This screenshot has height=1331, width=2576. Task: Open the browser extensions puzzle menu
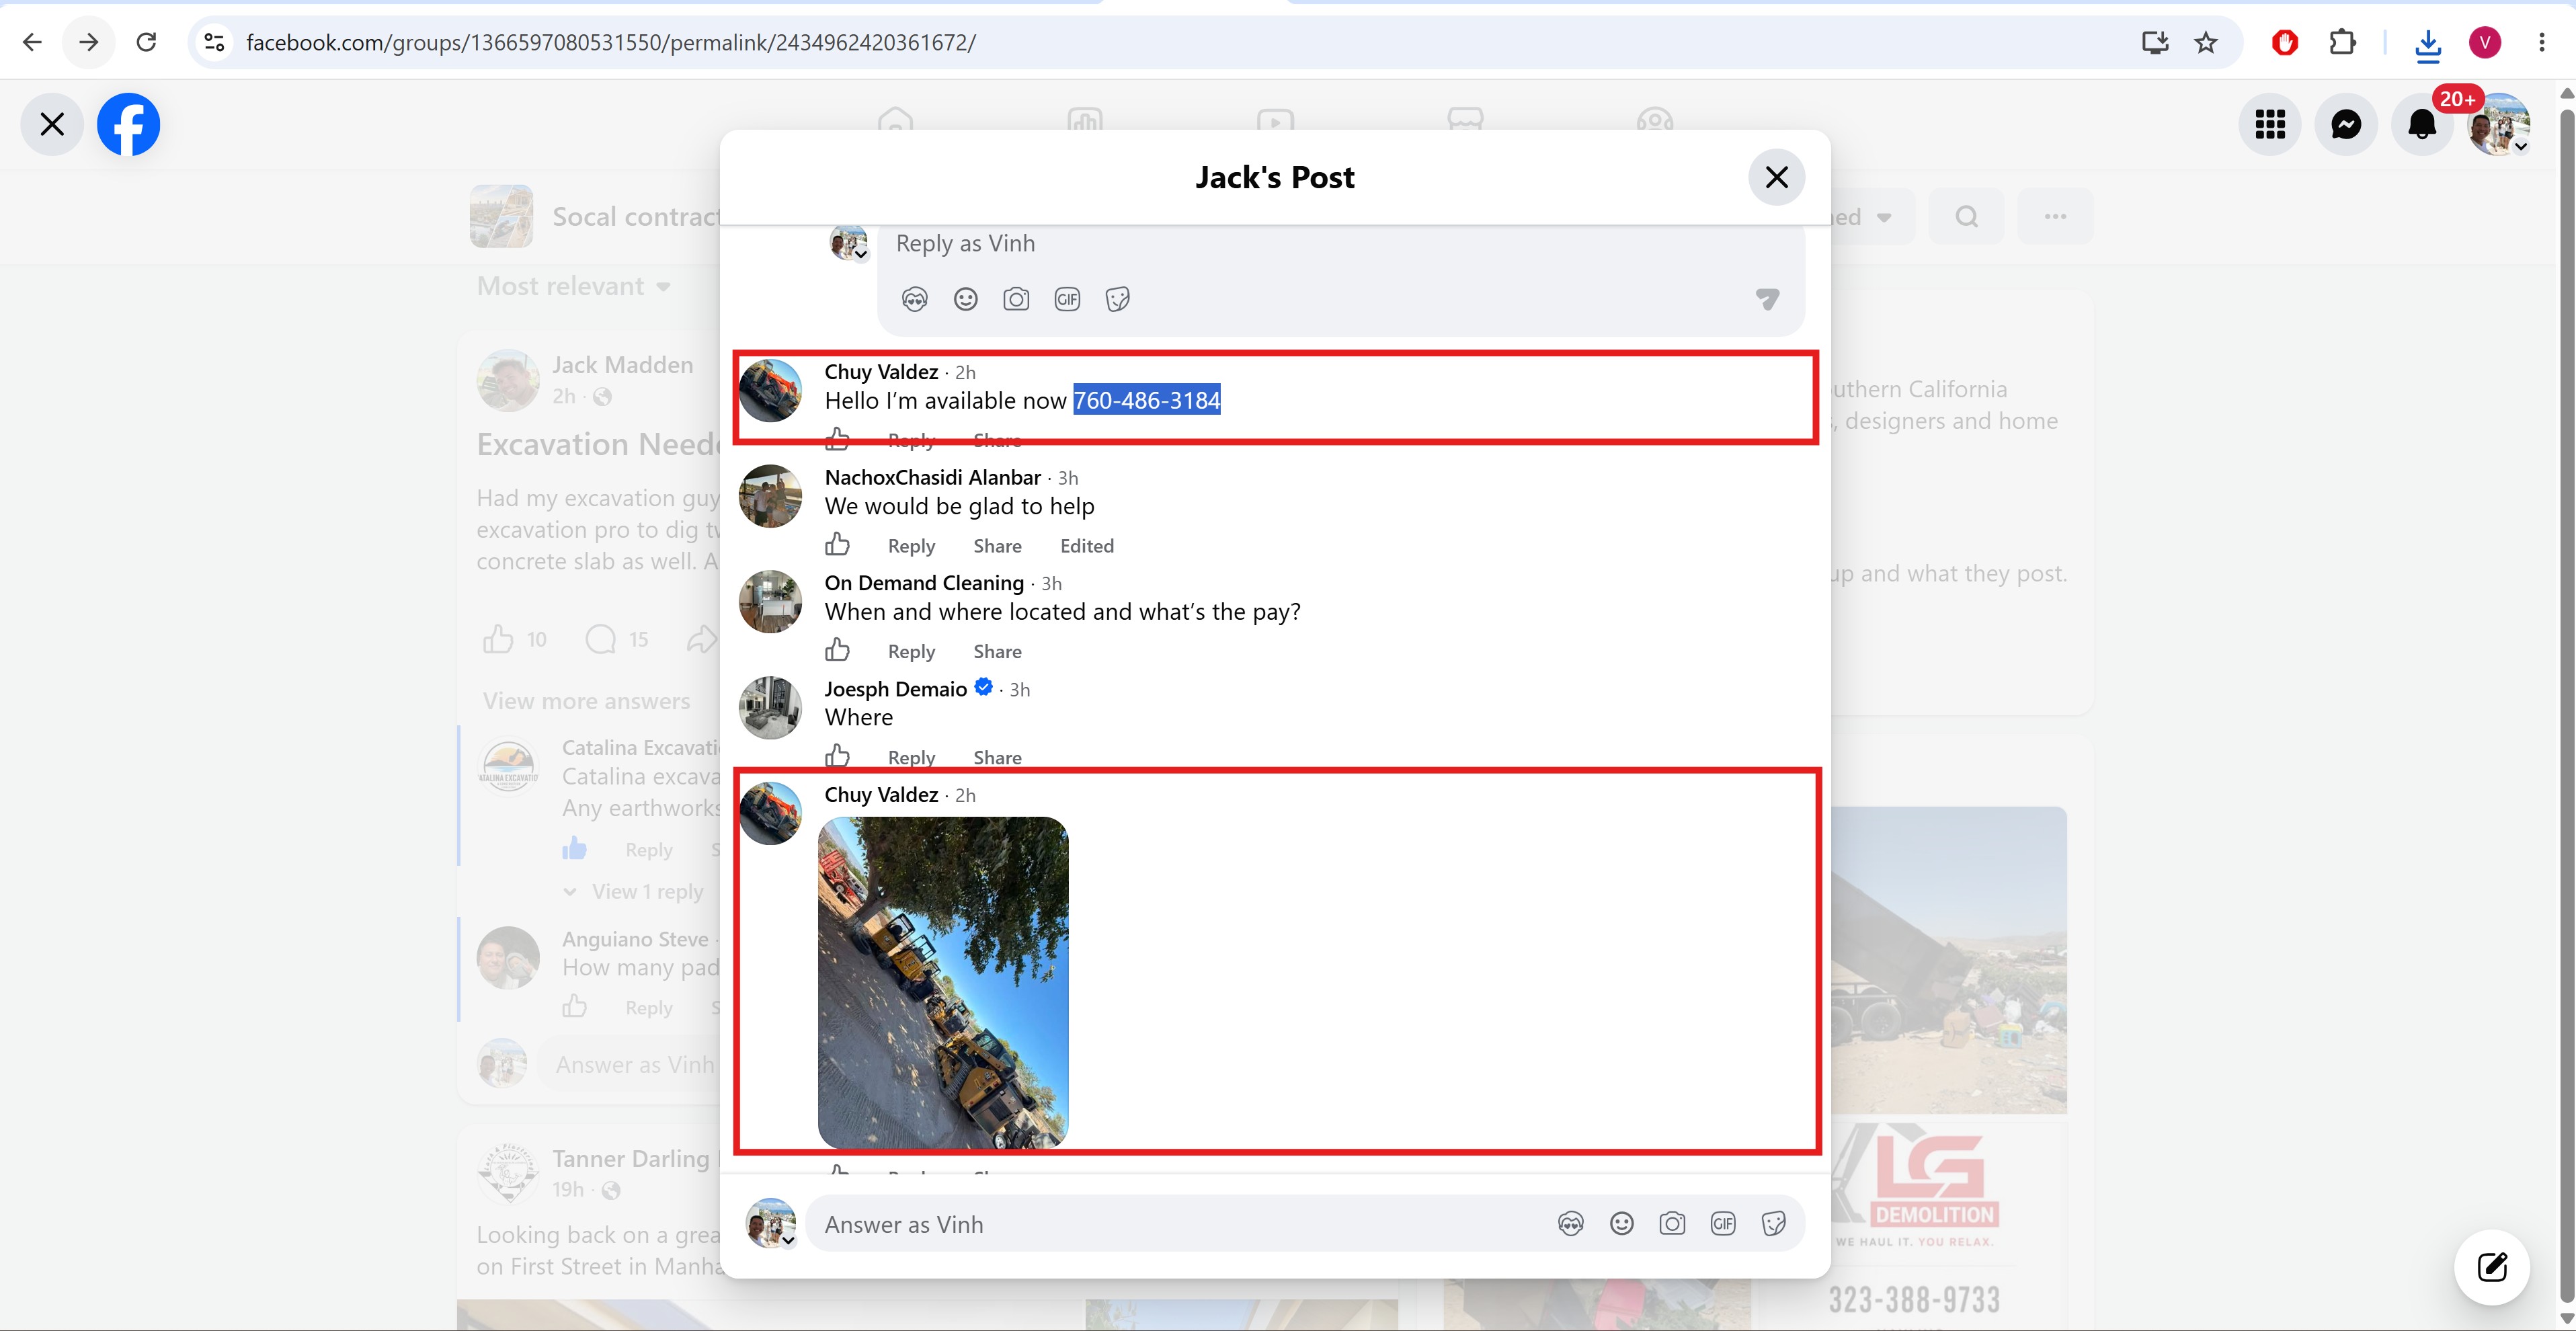(x=2342, y=42)
